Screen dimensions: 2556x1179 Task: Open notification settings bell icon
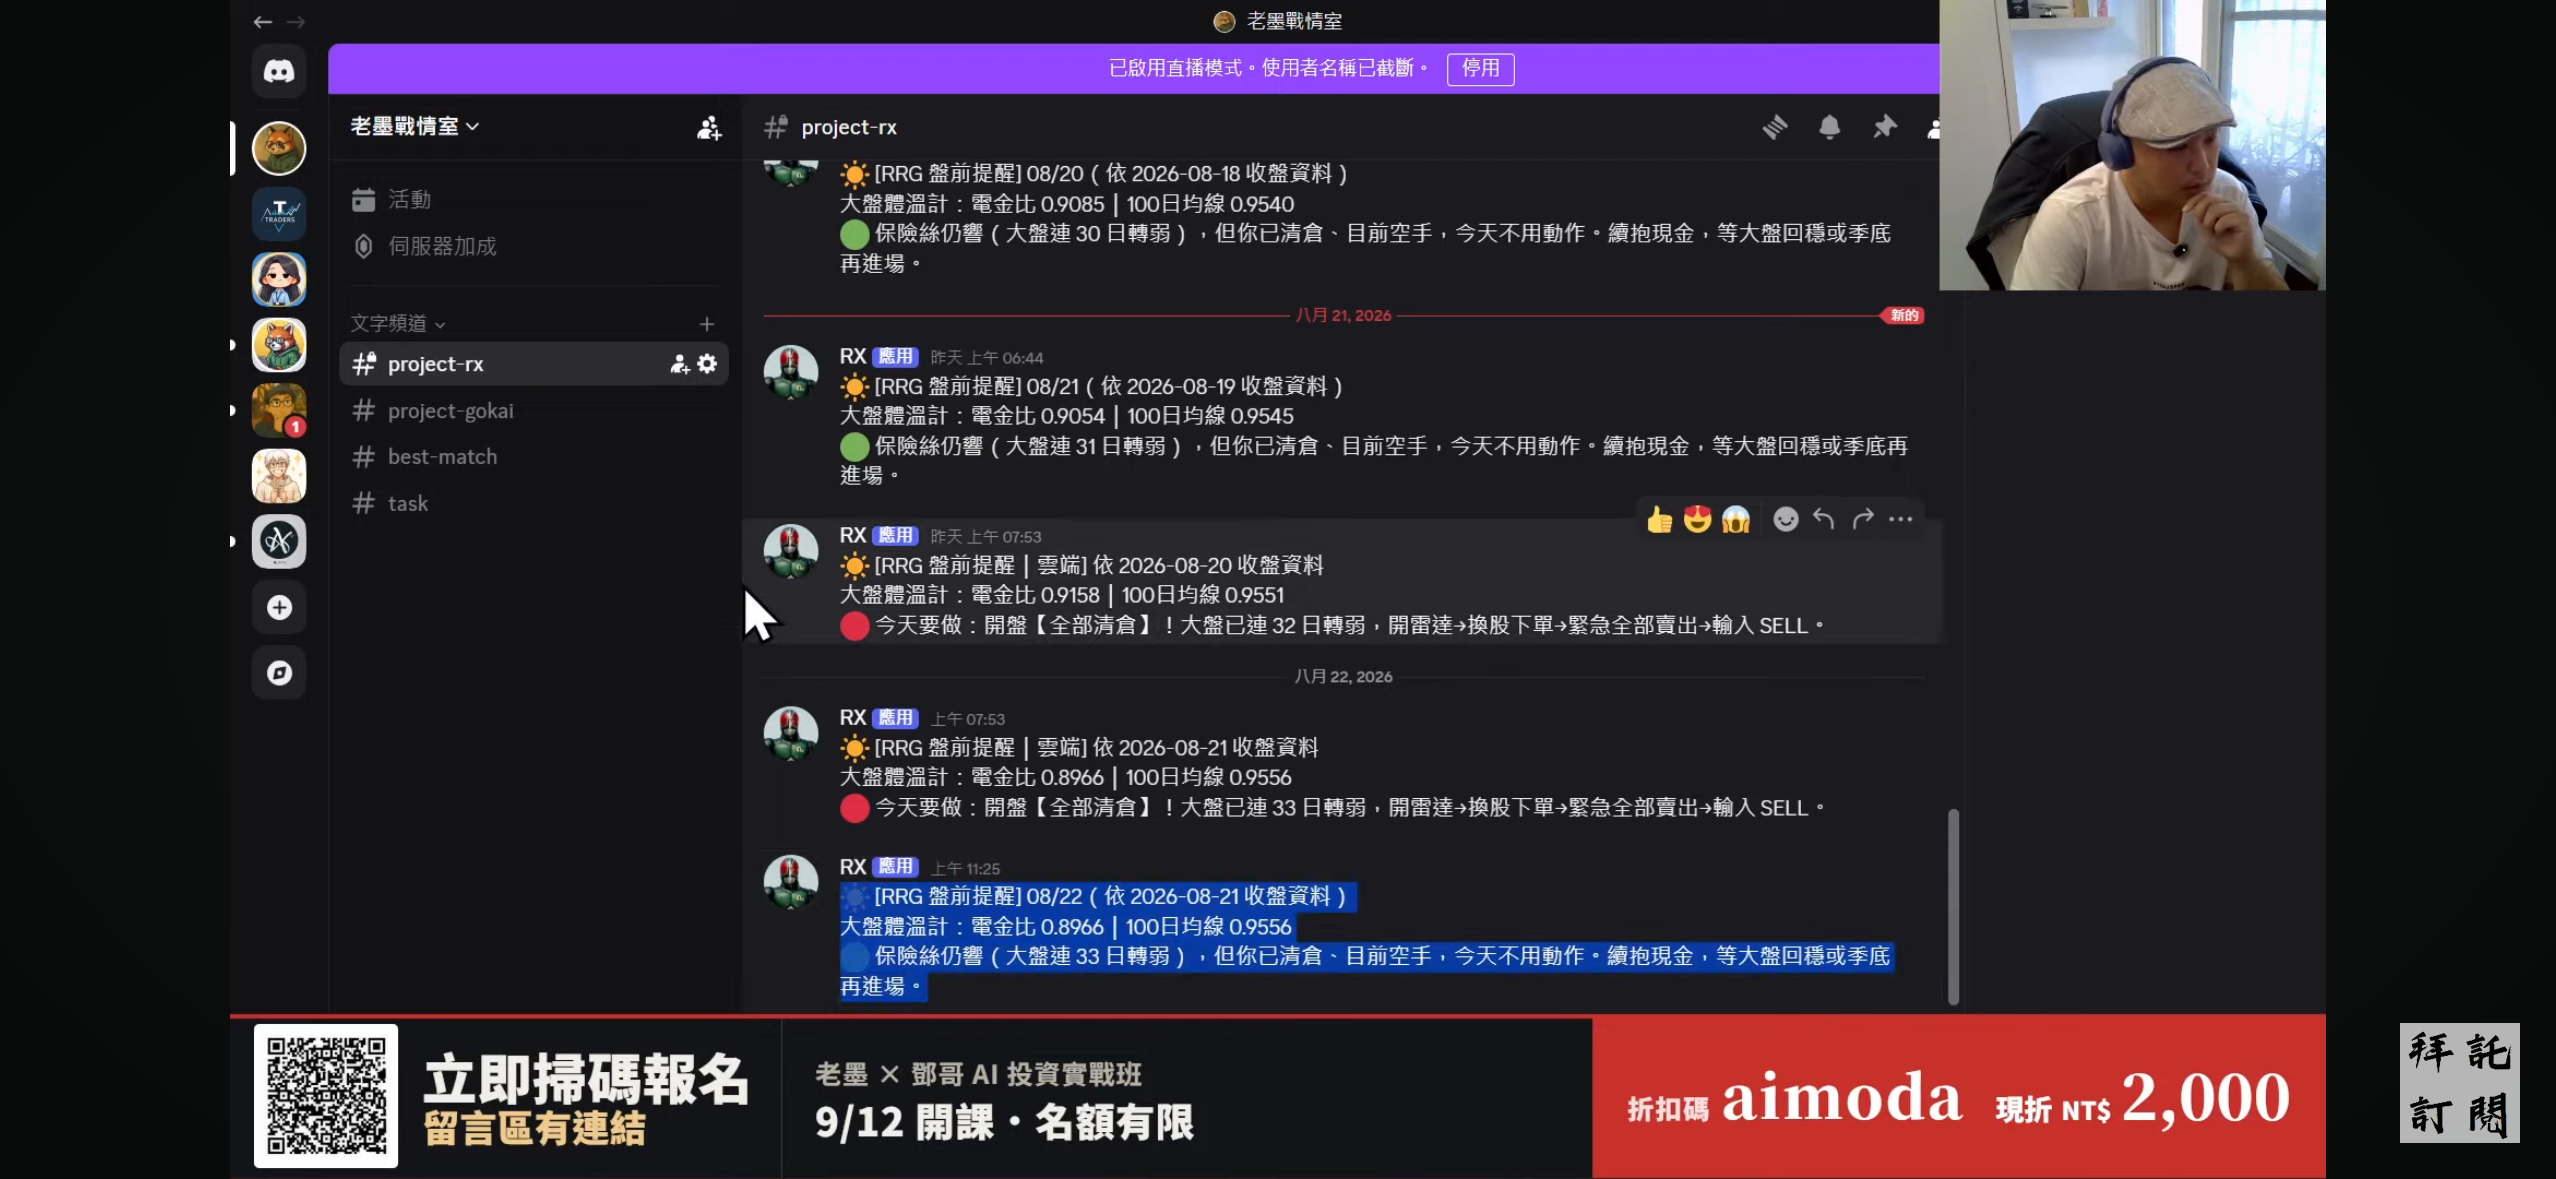1829,127
